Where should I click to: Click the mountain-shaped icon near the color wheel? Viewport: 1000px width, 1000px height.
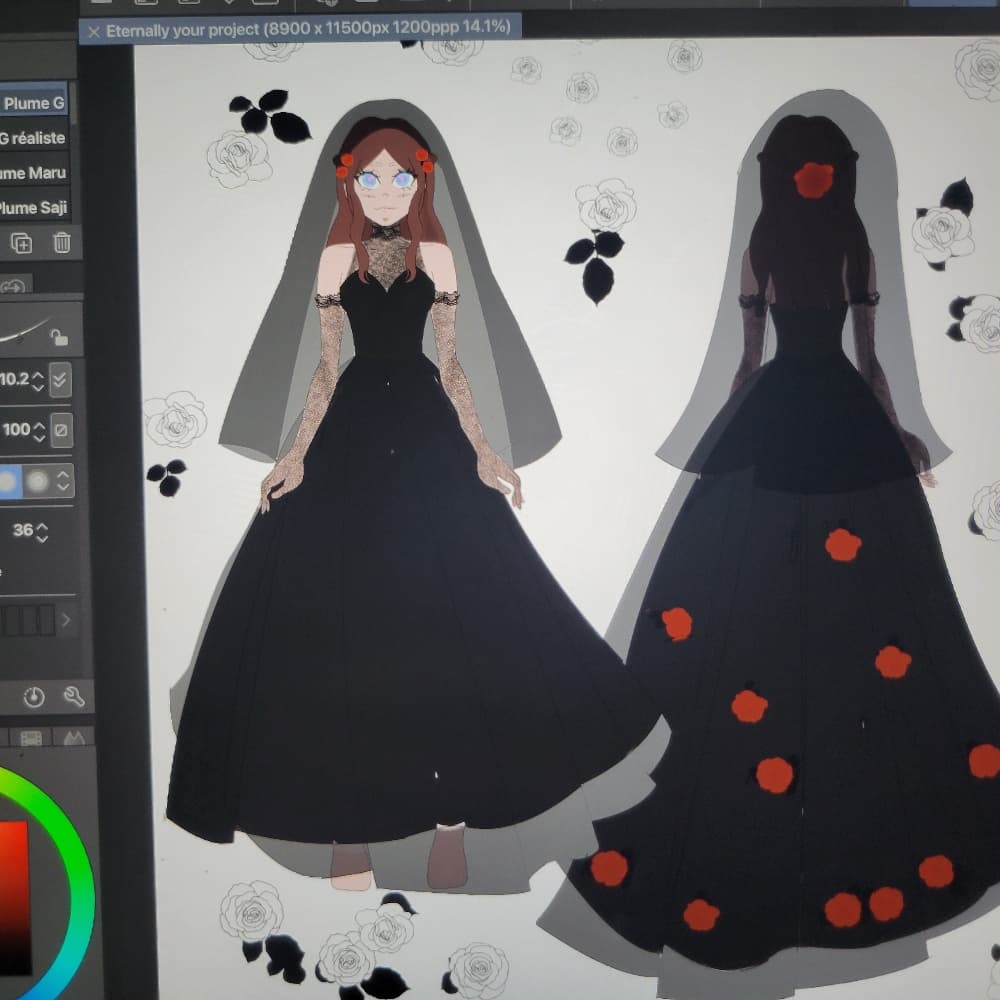[74, 738]
